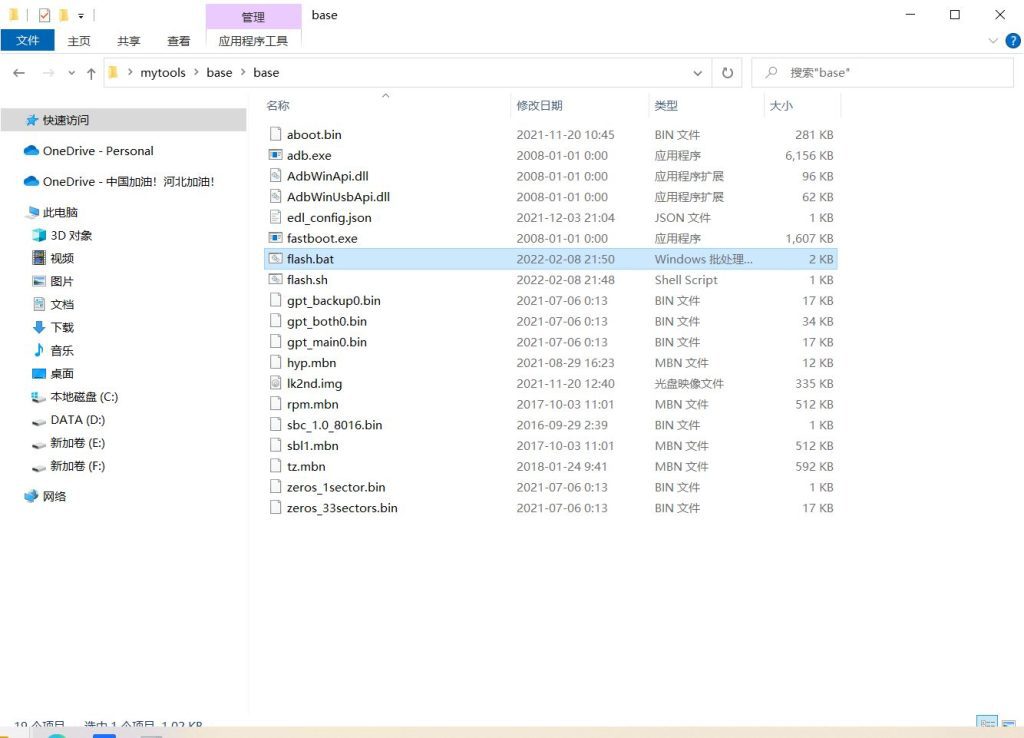Select zeros_1sector.bin file
Screen dimensions: 1024x738
336,487
